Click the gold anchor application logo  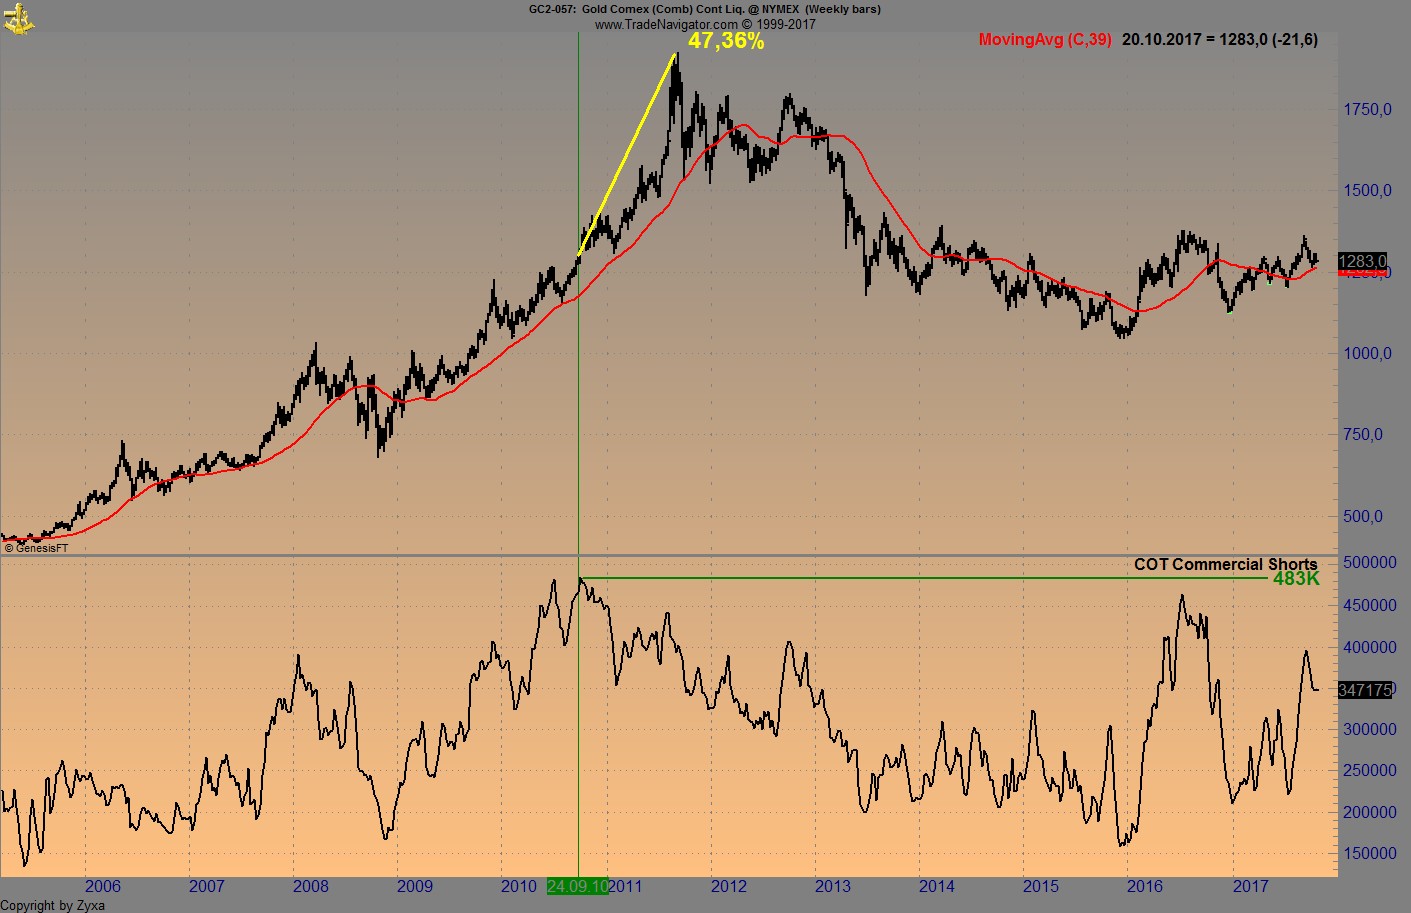[18, 18]
